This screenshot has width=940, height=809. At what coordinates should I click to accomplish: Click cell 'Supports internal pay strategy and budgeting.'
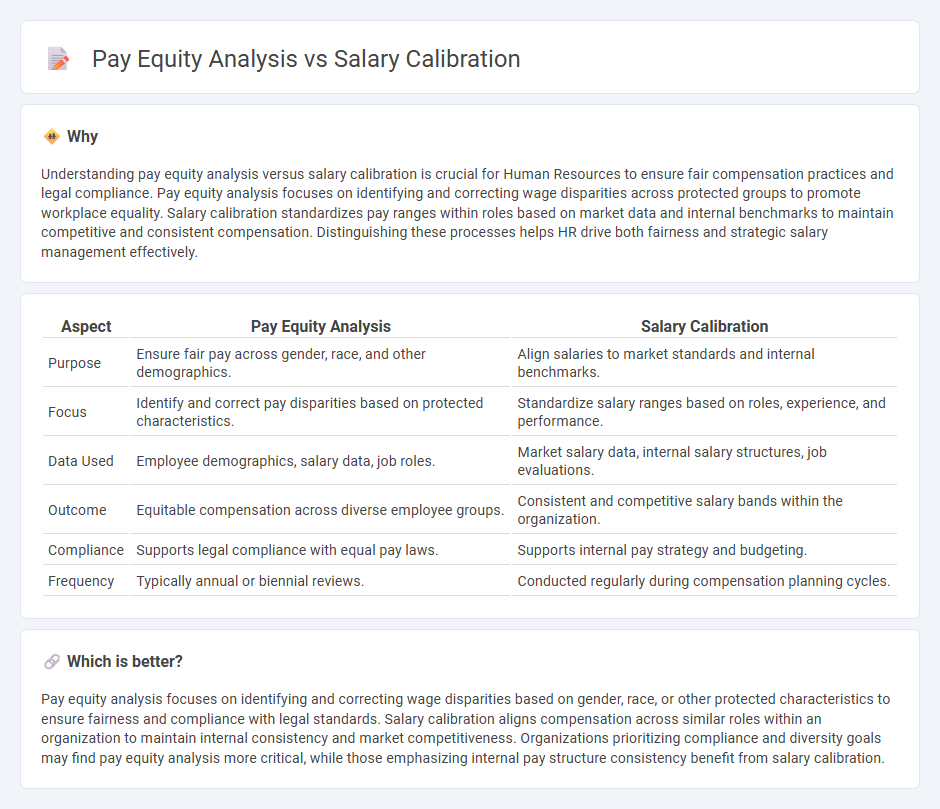pyautogui.click(x=704, y=551)
